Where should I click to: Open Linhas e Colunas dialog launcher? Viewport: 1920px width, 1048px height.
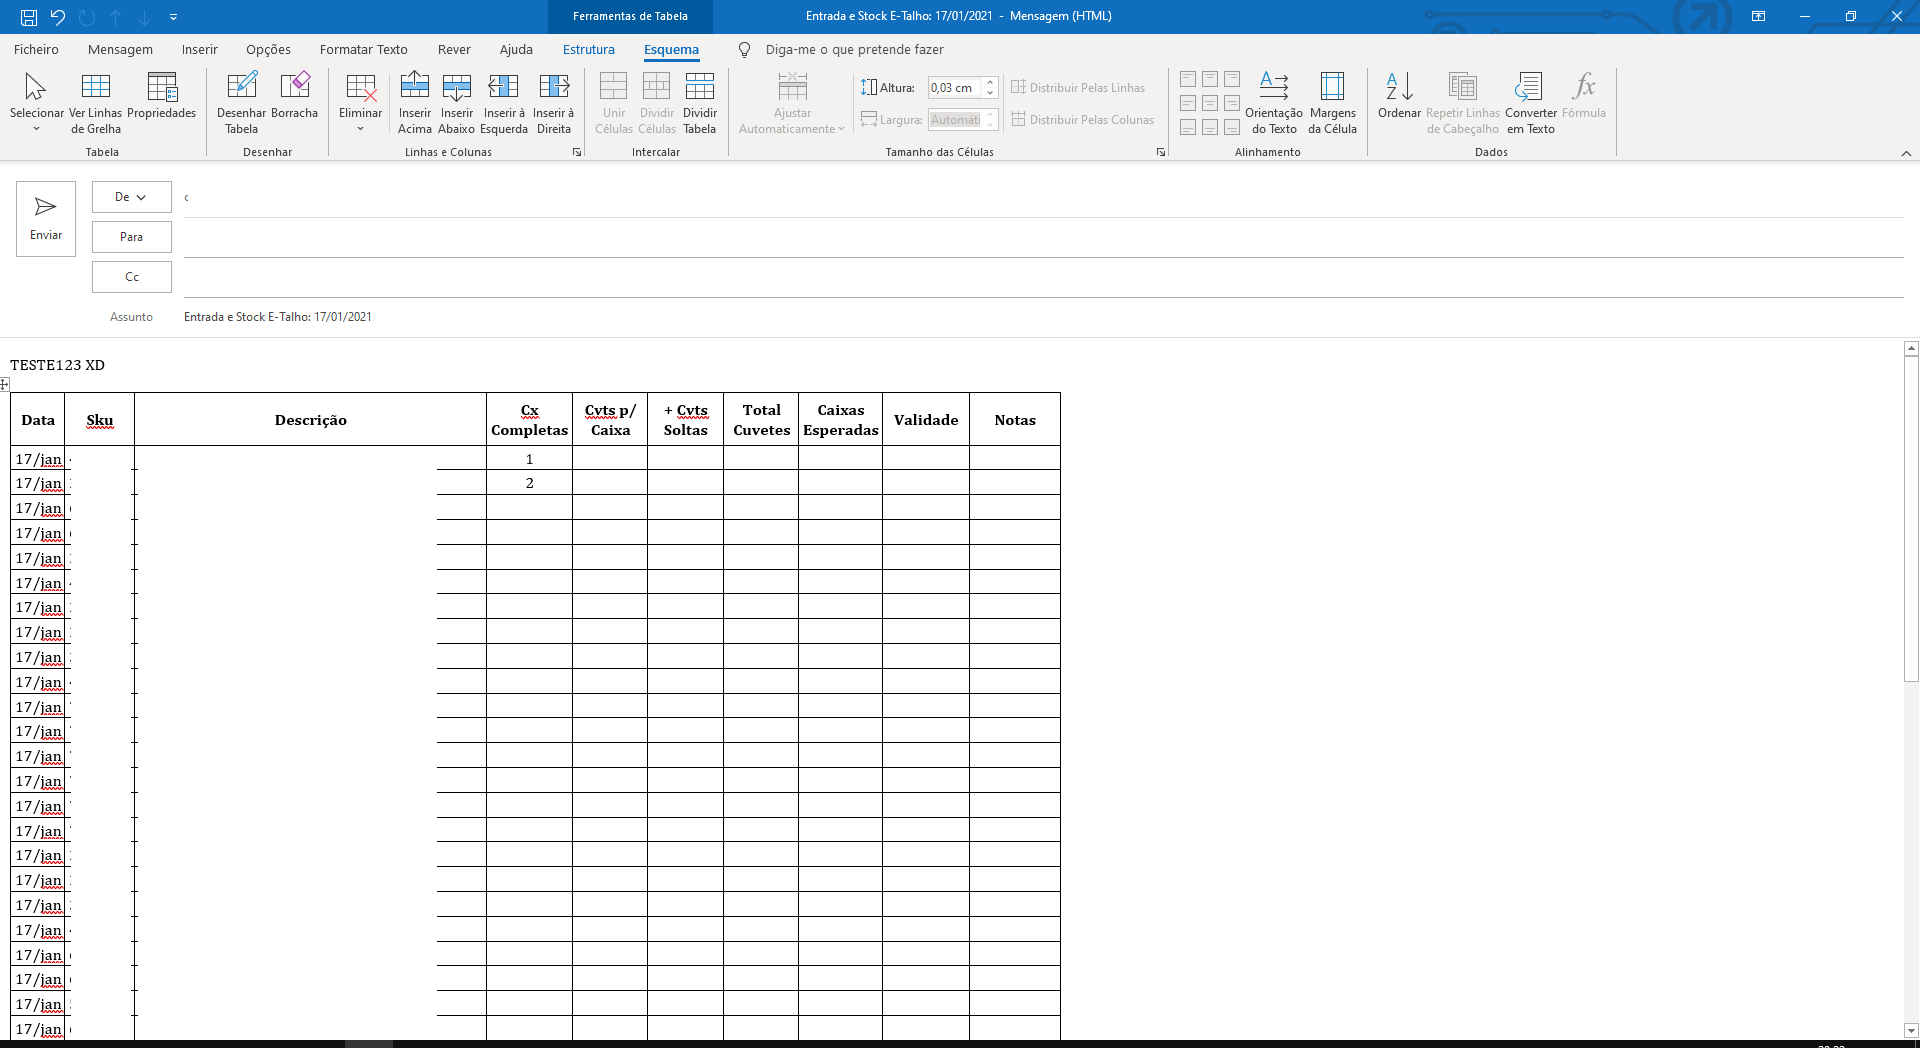(577, 152)
